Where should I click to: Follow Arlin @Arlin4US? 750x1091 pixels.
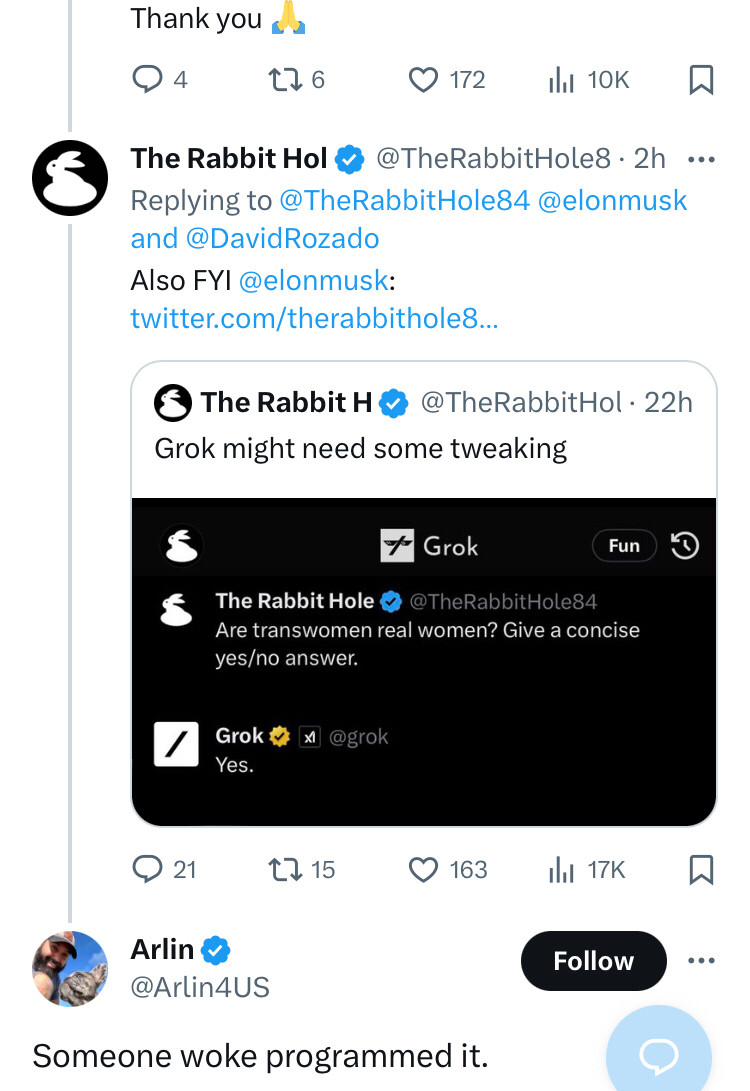(x=593, y=961)
